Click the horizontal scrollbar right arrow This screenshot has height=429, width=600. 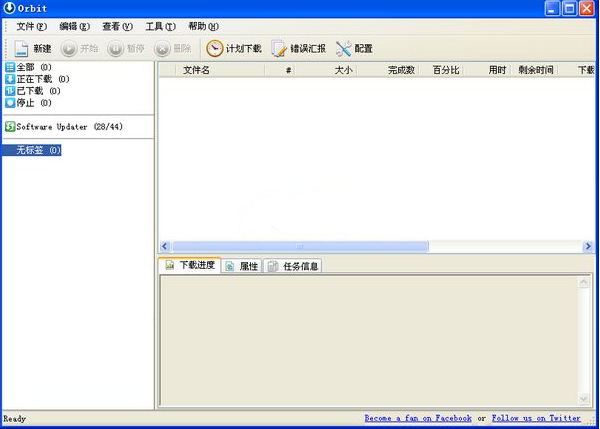click(x=588, y=246)
